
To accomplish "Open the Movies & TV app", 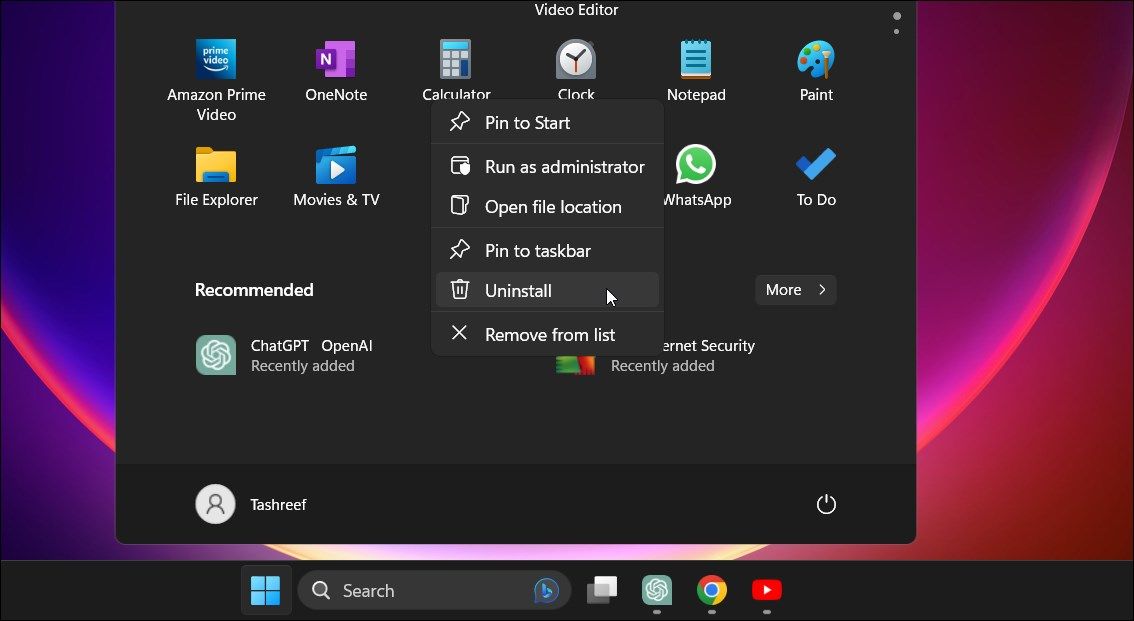I will [336, 165].
